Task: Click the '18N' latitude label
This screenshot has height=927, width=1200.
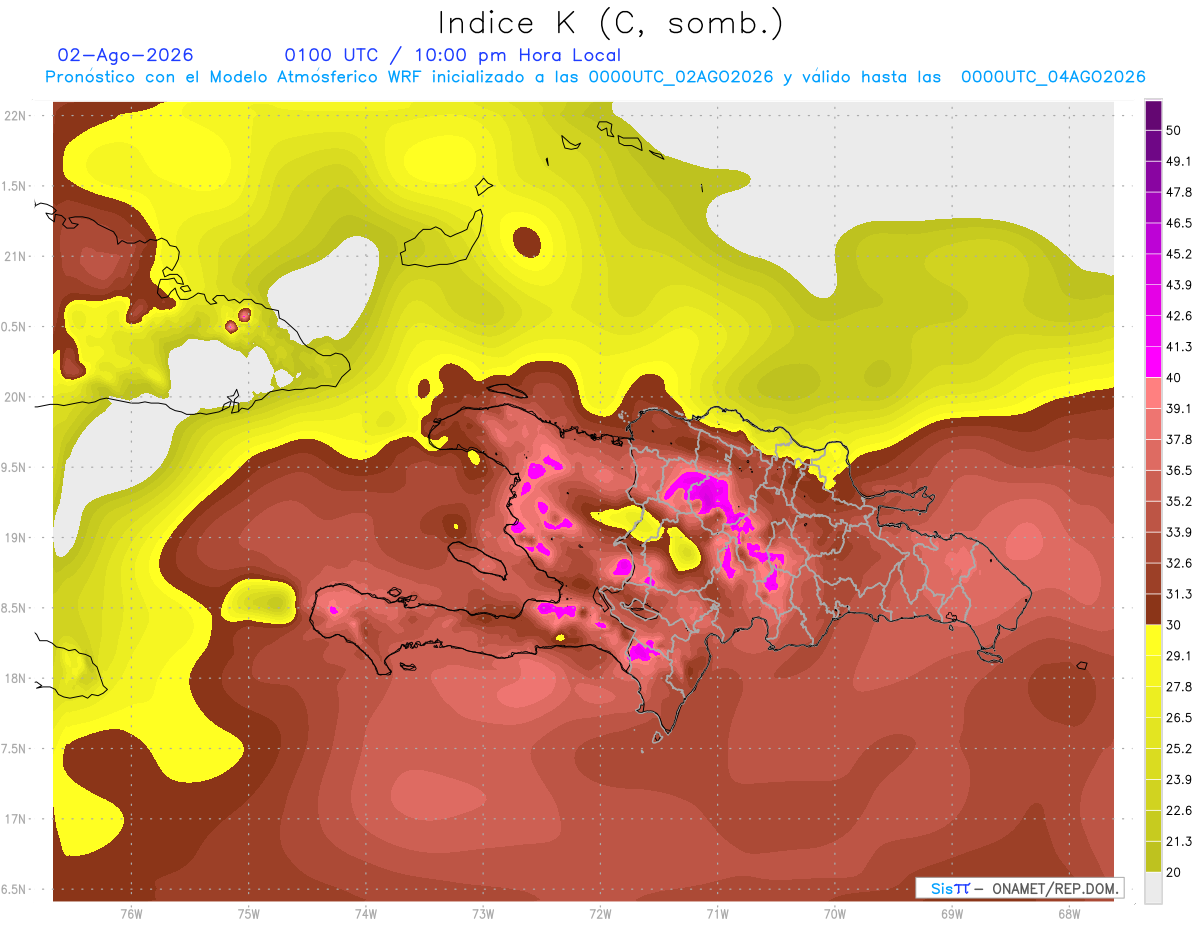Action: click(x=15, y=679)
